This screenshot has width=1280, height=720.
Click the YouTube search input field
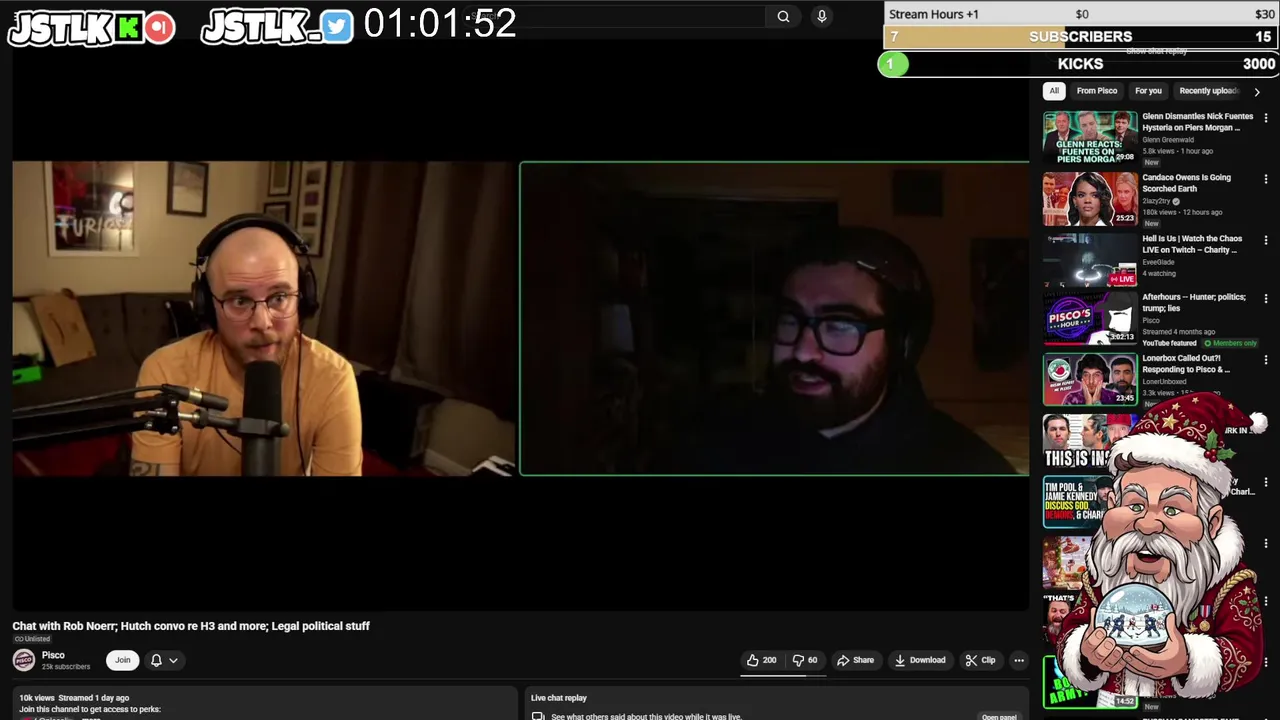(x=615, y=16)
